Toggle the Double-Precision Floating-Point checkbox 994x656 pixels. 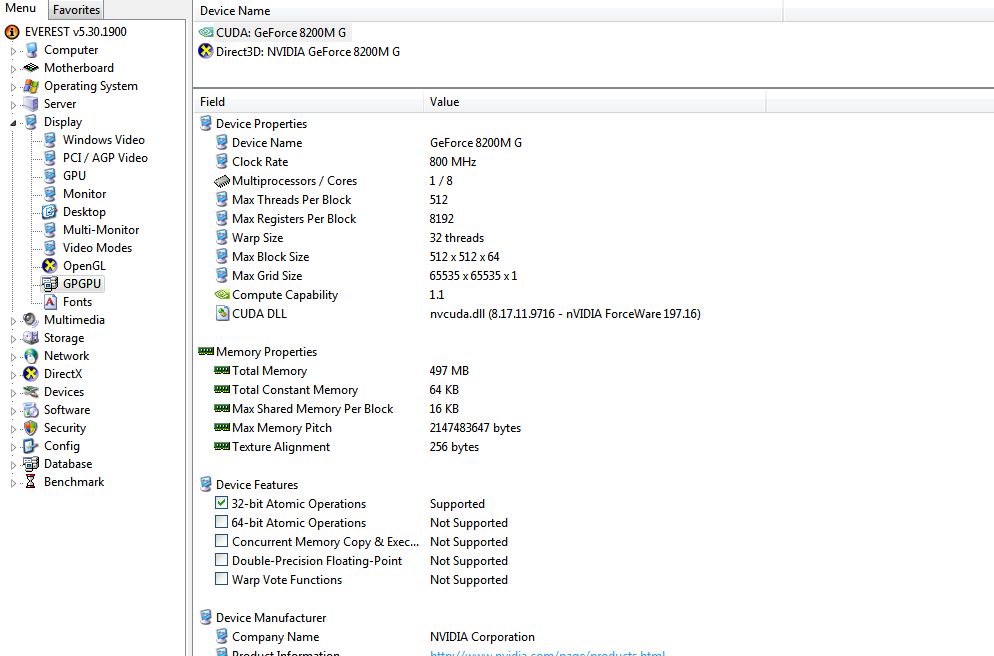tap(221, 560)
